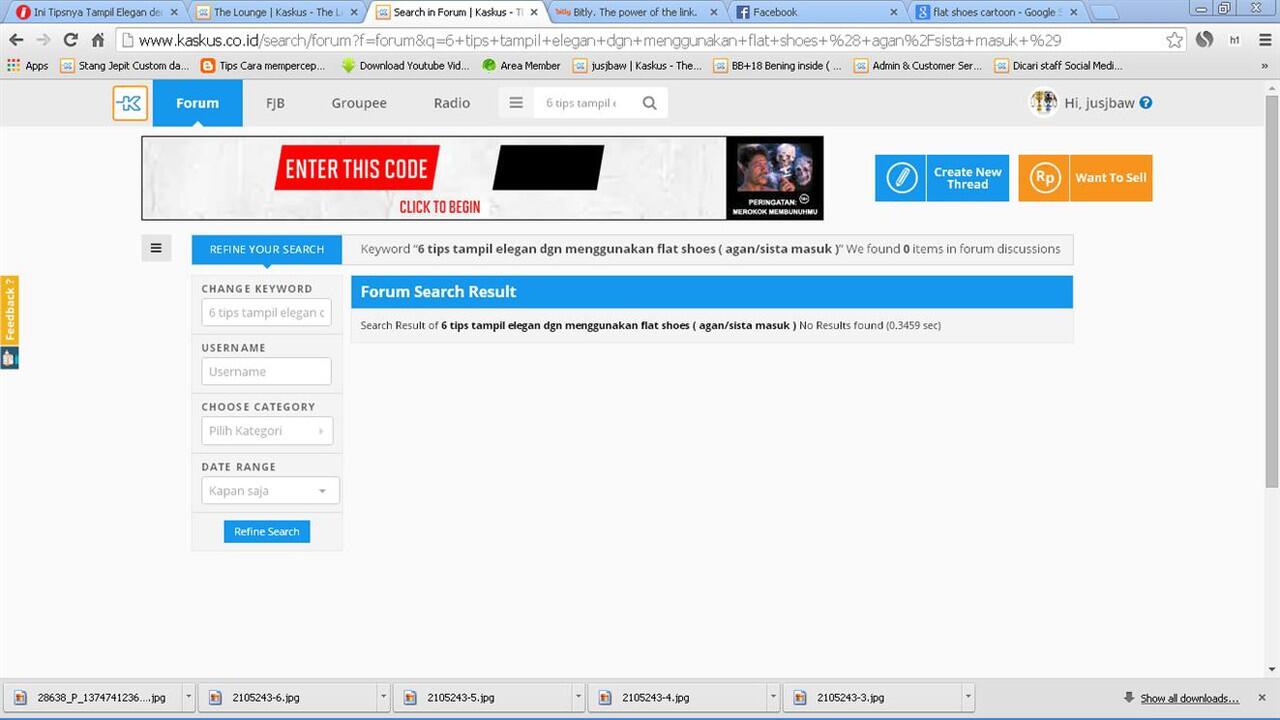Open the hamburger menu beside the navbar search field
Image resolution: width=1280 pixels, height=720 pixels.
coord(516,103)
